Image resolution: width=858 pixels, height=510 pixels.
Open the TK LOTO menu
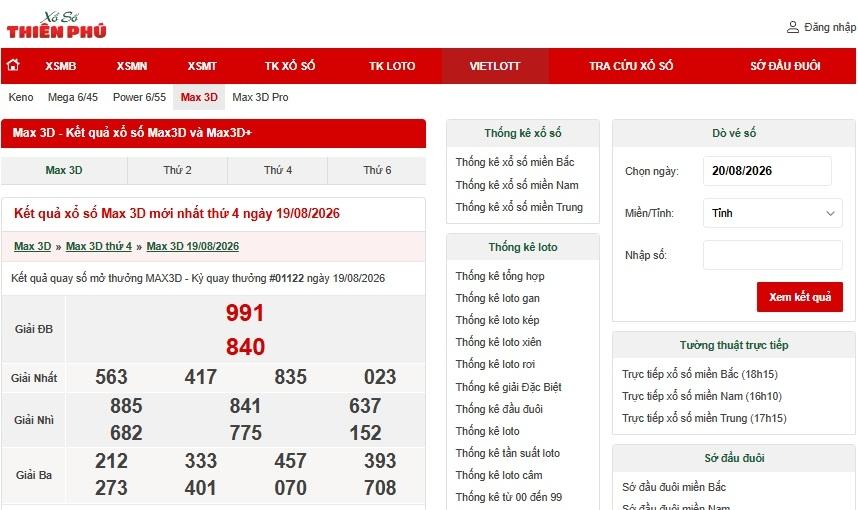(392, 66)
